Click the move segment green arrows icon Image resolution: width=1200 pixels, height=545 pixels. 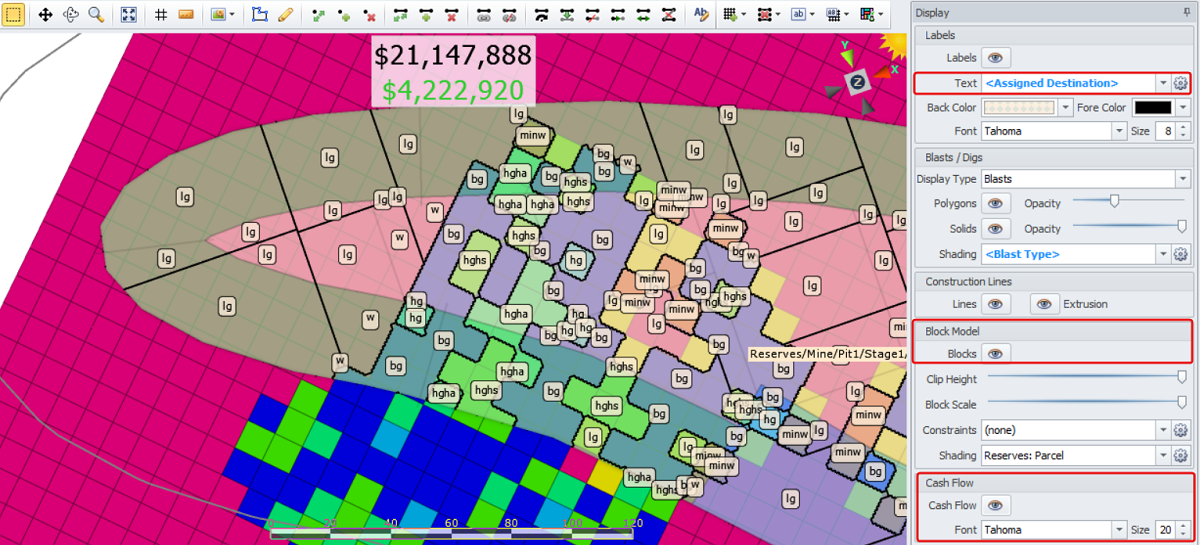[400, 14]
